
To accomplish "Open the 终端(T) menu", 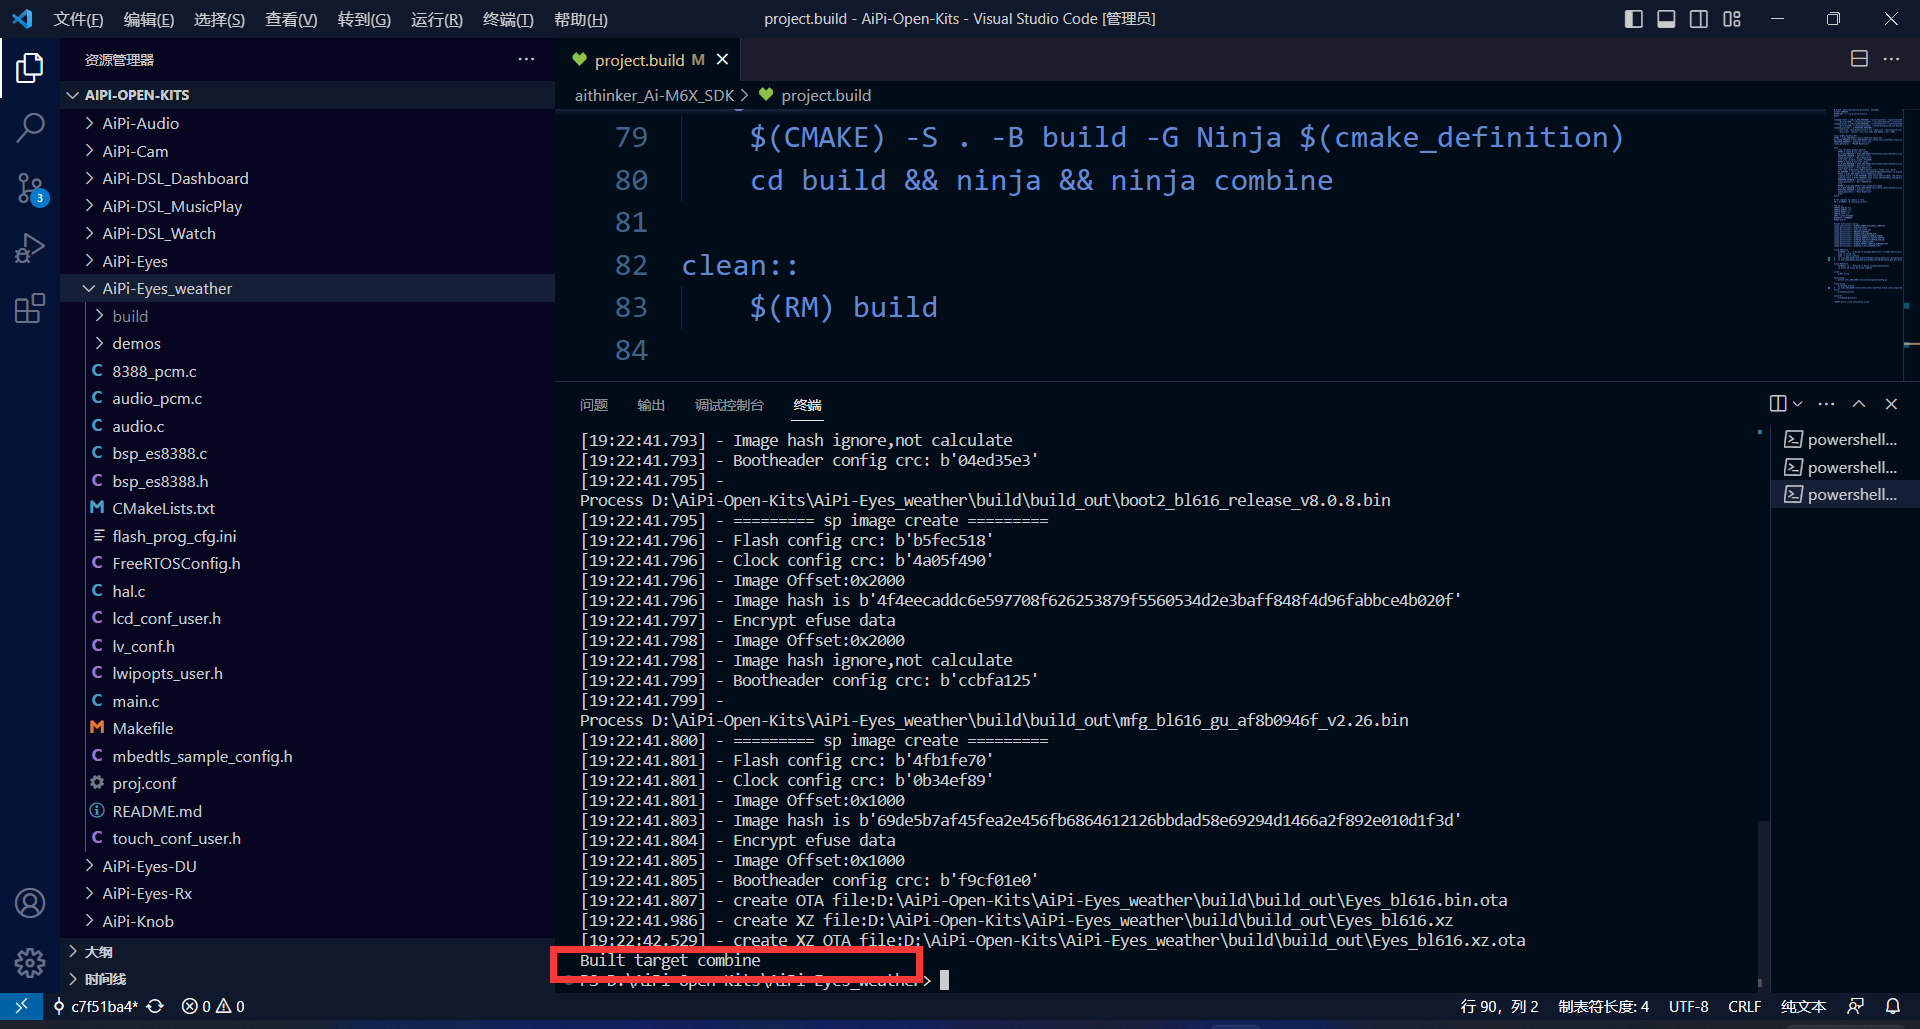I will tap(508, 19).
